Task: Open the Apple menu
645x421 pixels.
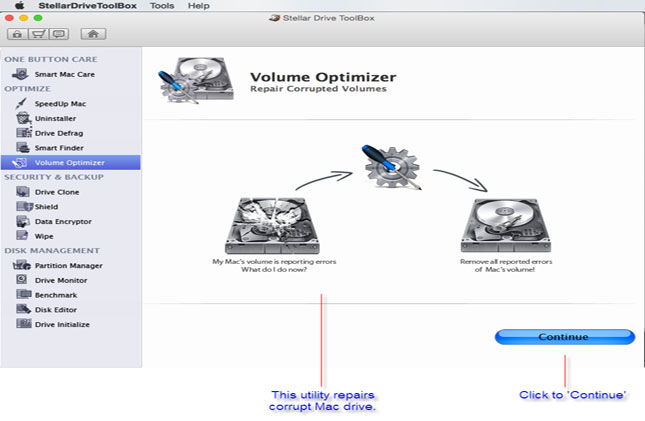Action: coord(19,5)
